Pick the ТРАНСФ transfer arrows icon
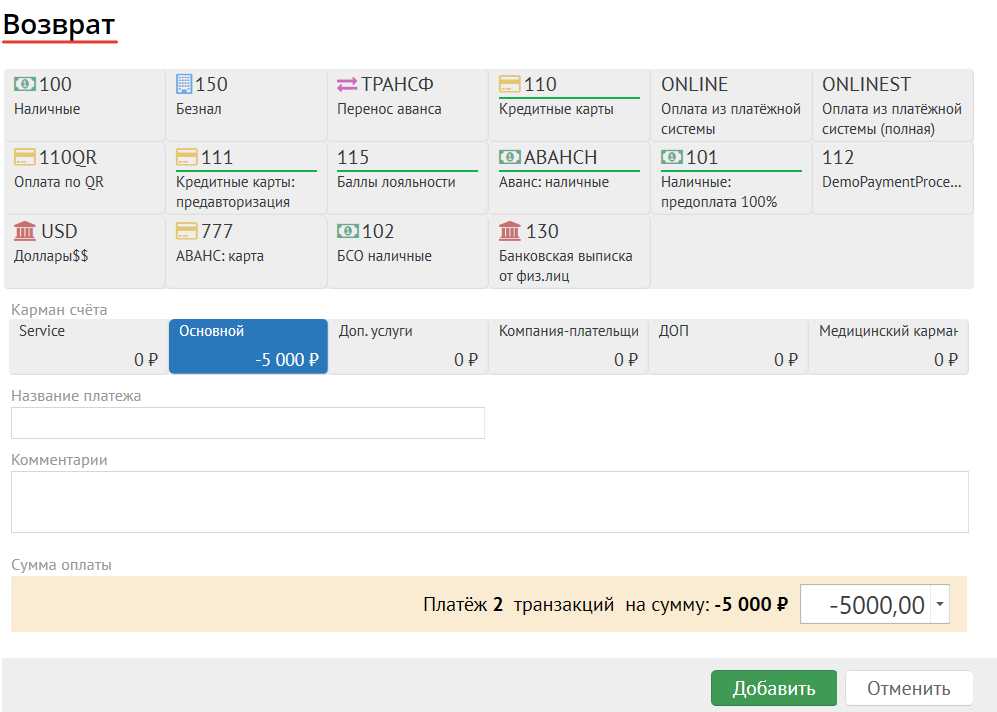Viewport: 997px width, 712px height. click(x=347, y=85)
